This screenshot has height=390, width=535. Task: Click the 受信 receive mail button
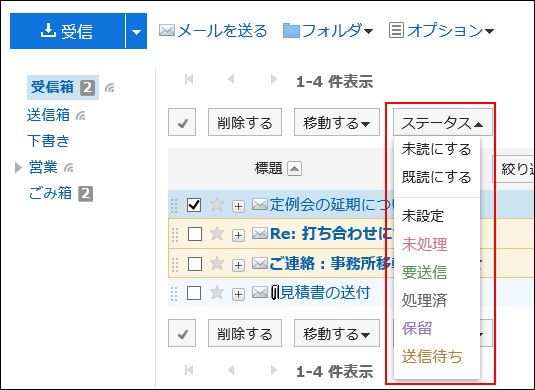[x=68, y=31]
